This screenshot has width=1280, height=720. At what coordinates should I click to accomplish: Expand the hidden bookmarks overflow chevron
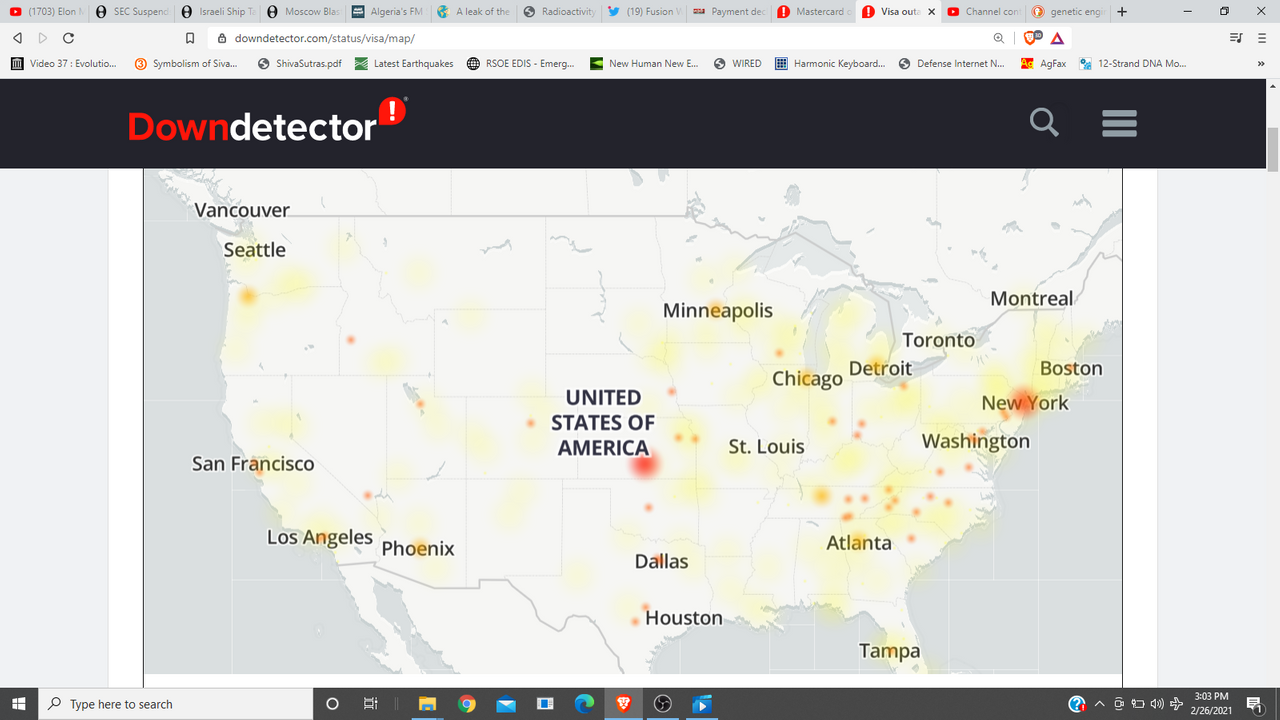[1260, 63]
